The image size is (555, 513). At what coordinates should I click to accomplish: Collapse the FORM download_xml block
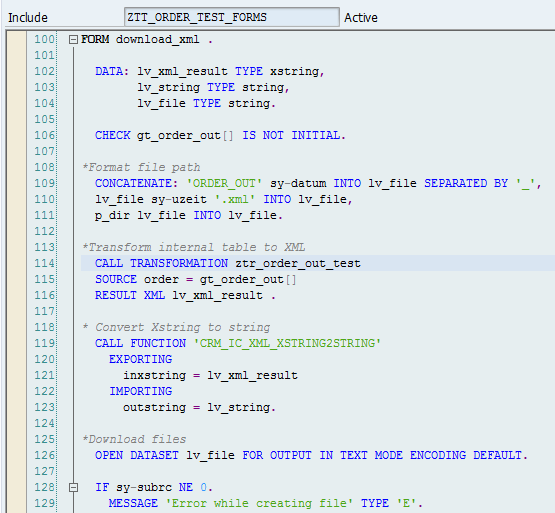(x=73, y=40)
